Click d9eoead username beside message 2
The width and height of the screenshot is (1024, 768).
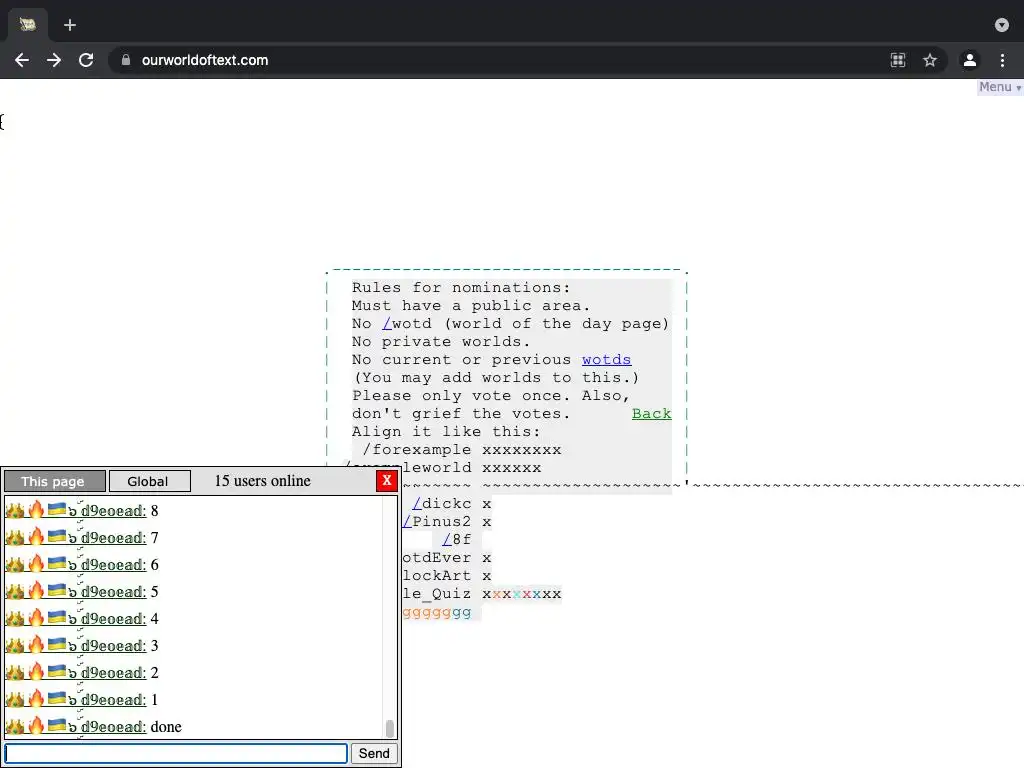click(113, 673)
